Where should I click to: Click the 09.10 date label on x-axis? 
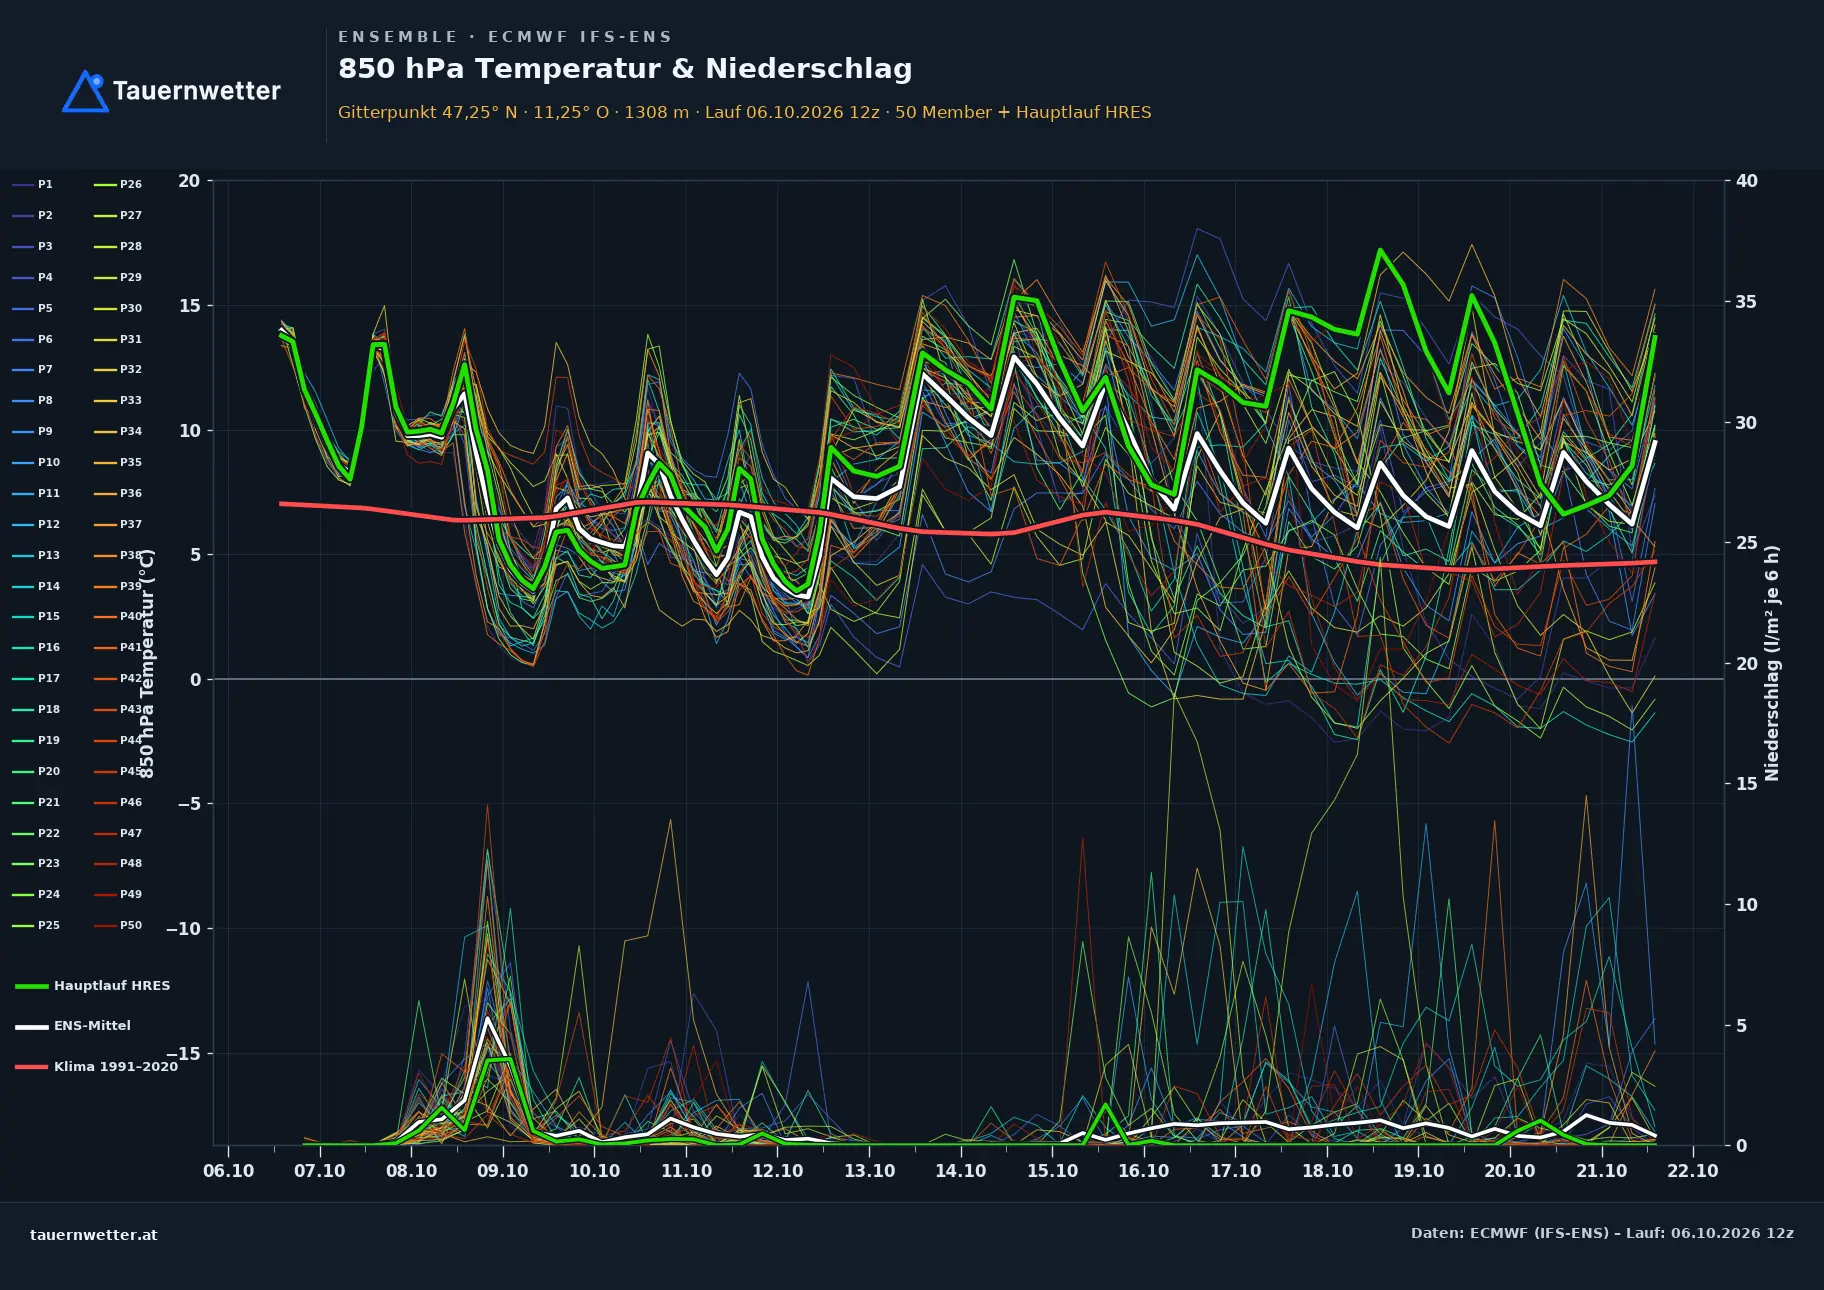tap(503, 1171)
